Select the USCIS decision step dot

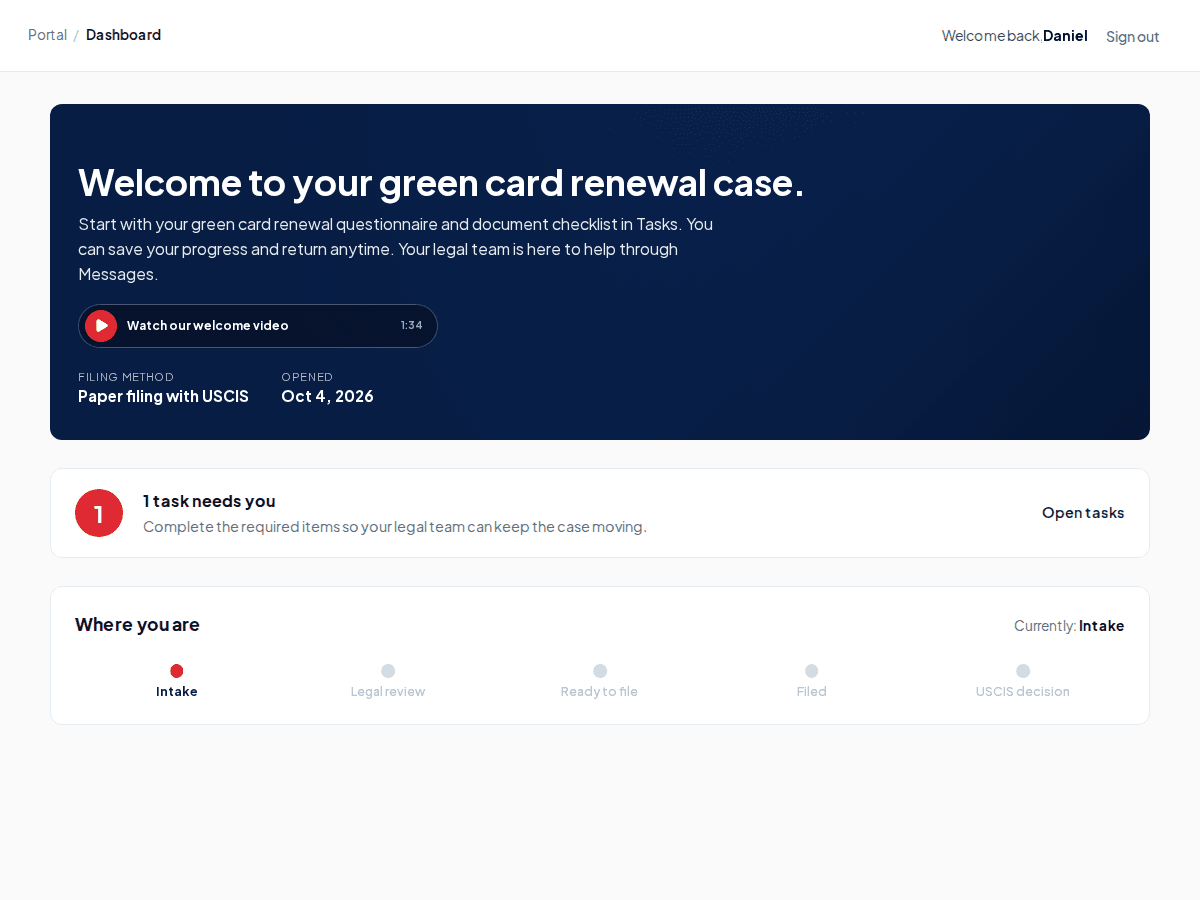pos(1023,671)
